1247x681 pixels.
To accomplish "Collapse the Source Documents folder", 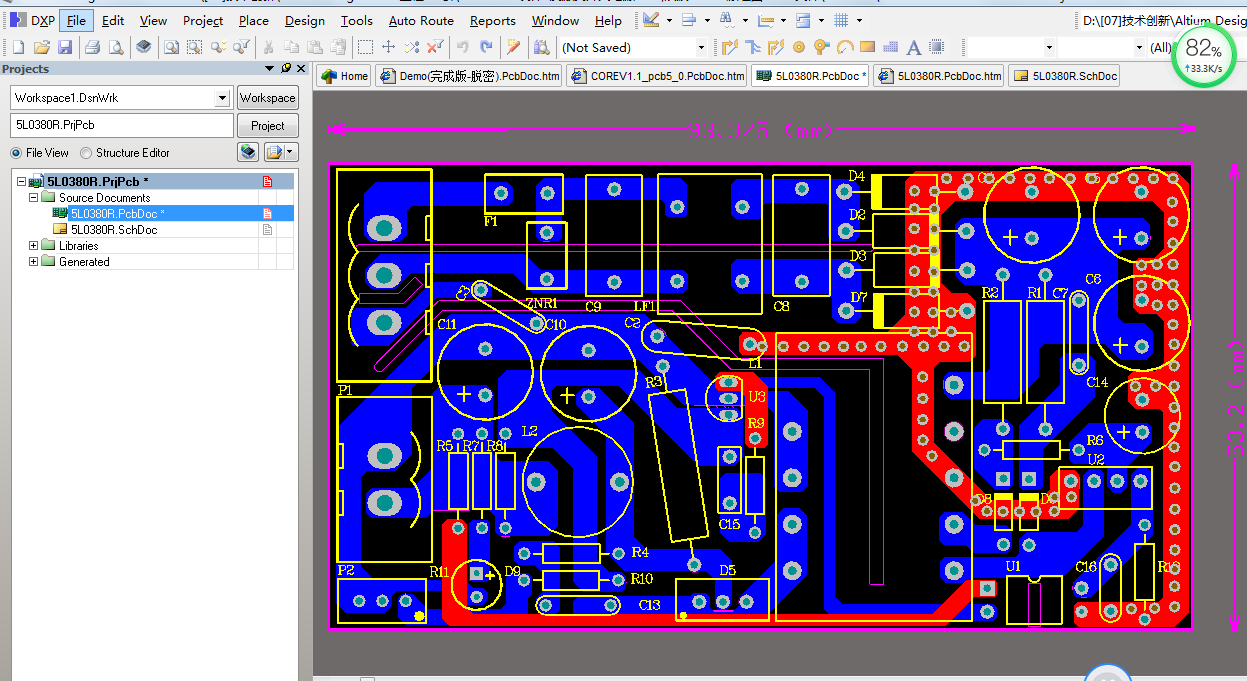I will coord(33,198).
